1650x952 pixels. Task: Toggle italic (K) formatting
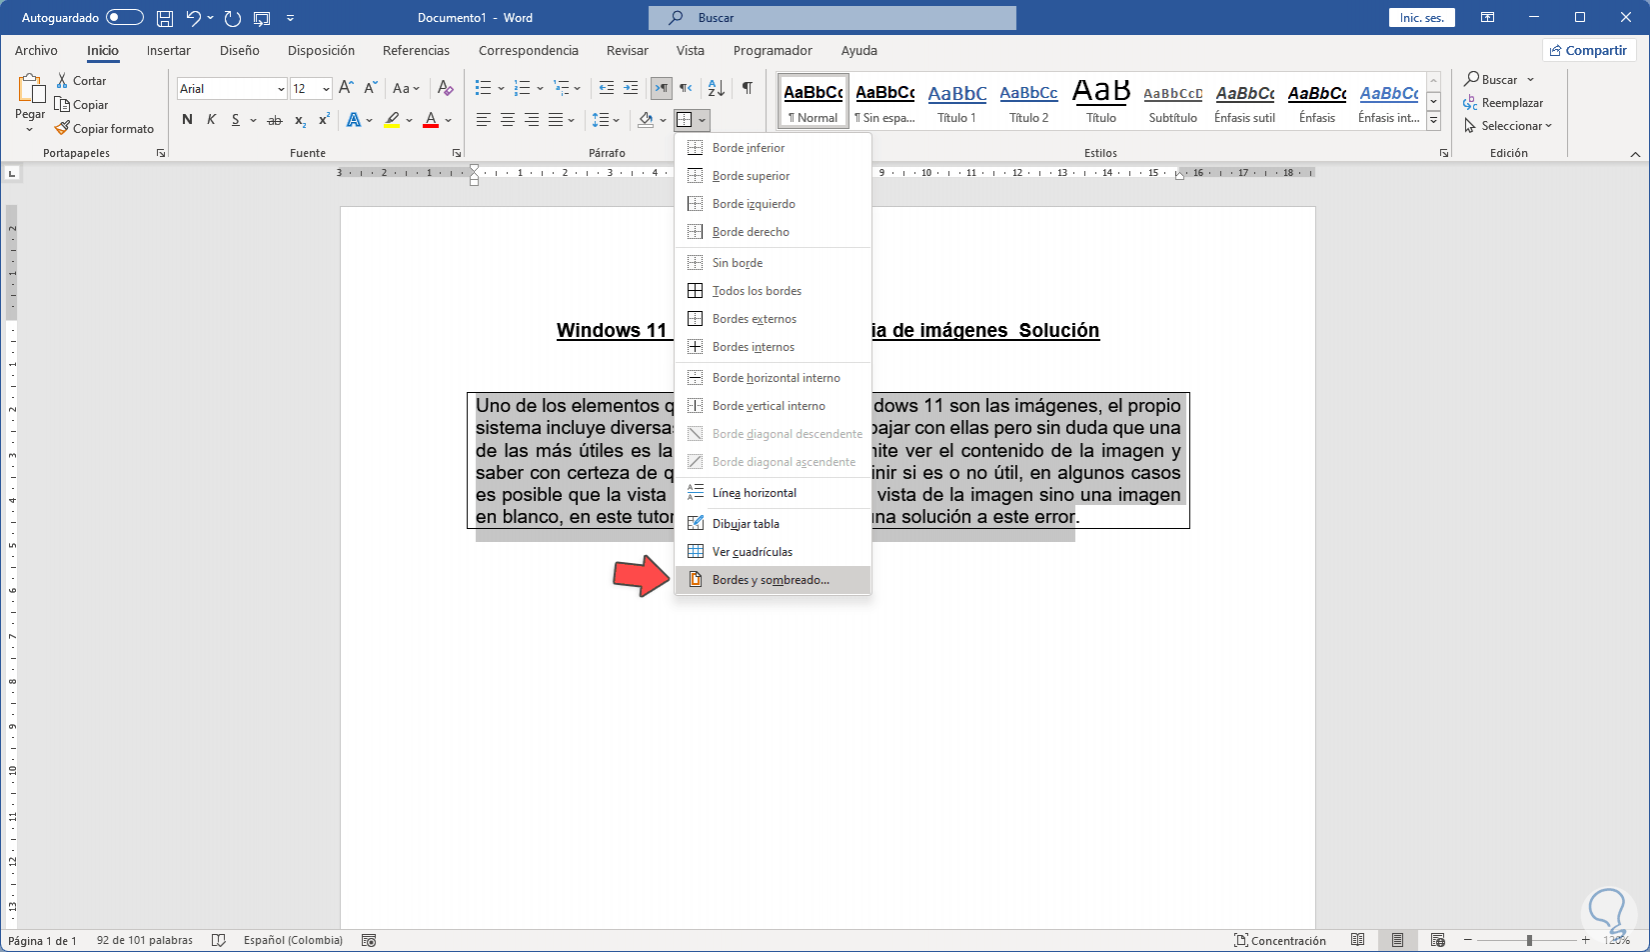pos(211,120)
